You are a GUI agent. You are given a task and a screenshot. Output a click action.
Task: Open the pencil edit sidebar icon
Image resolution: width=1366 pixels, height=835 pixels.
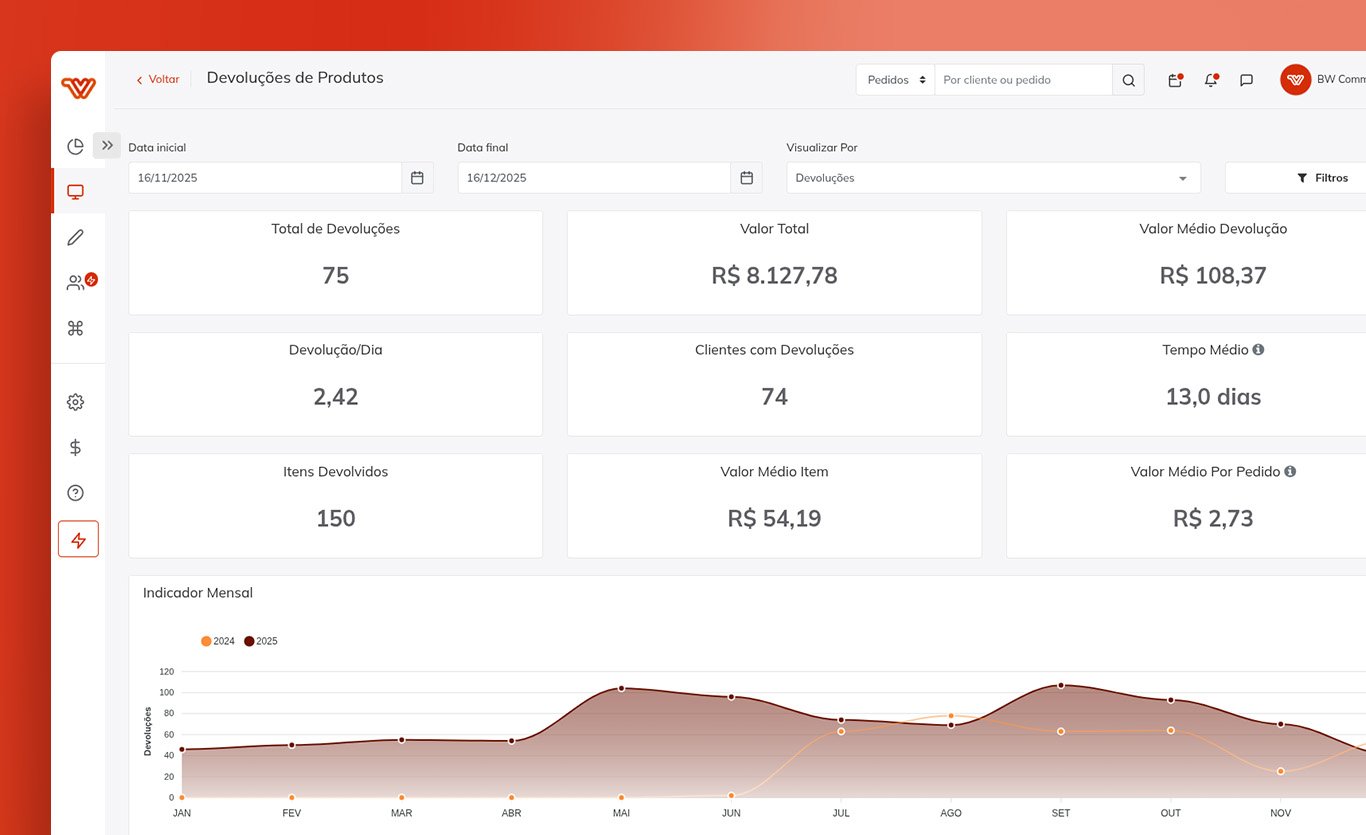tap(75, 237)
